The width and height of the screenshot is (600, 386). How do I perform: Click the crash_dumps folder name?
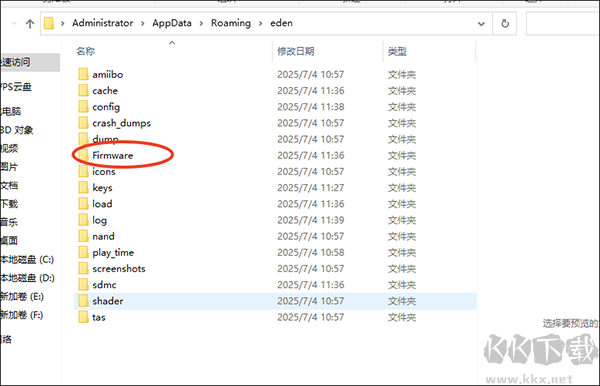point(121,123)
